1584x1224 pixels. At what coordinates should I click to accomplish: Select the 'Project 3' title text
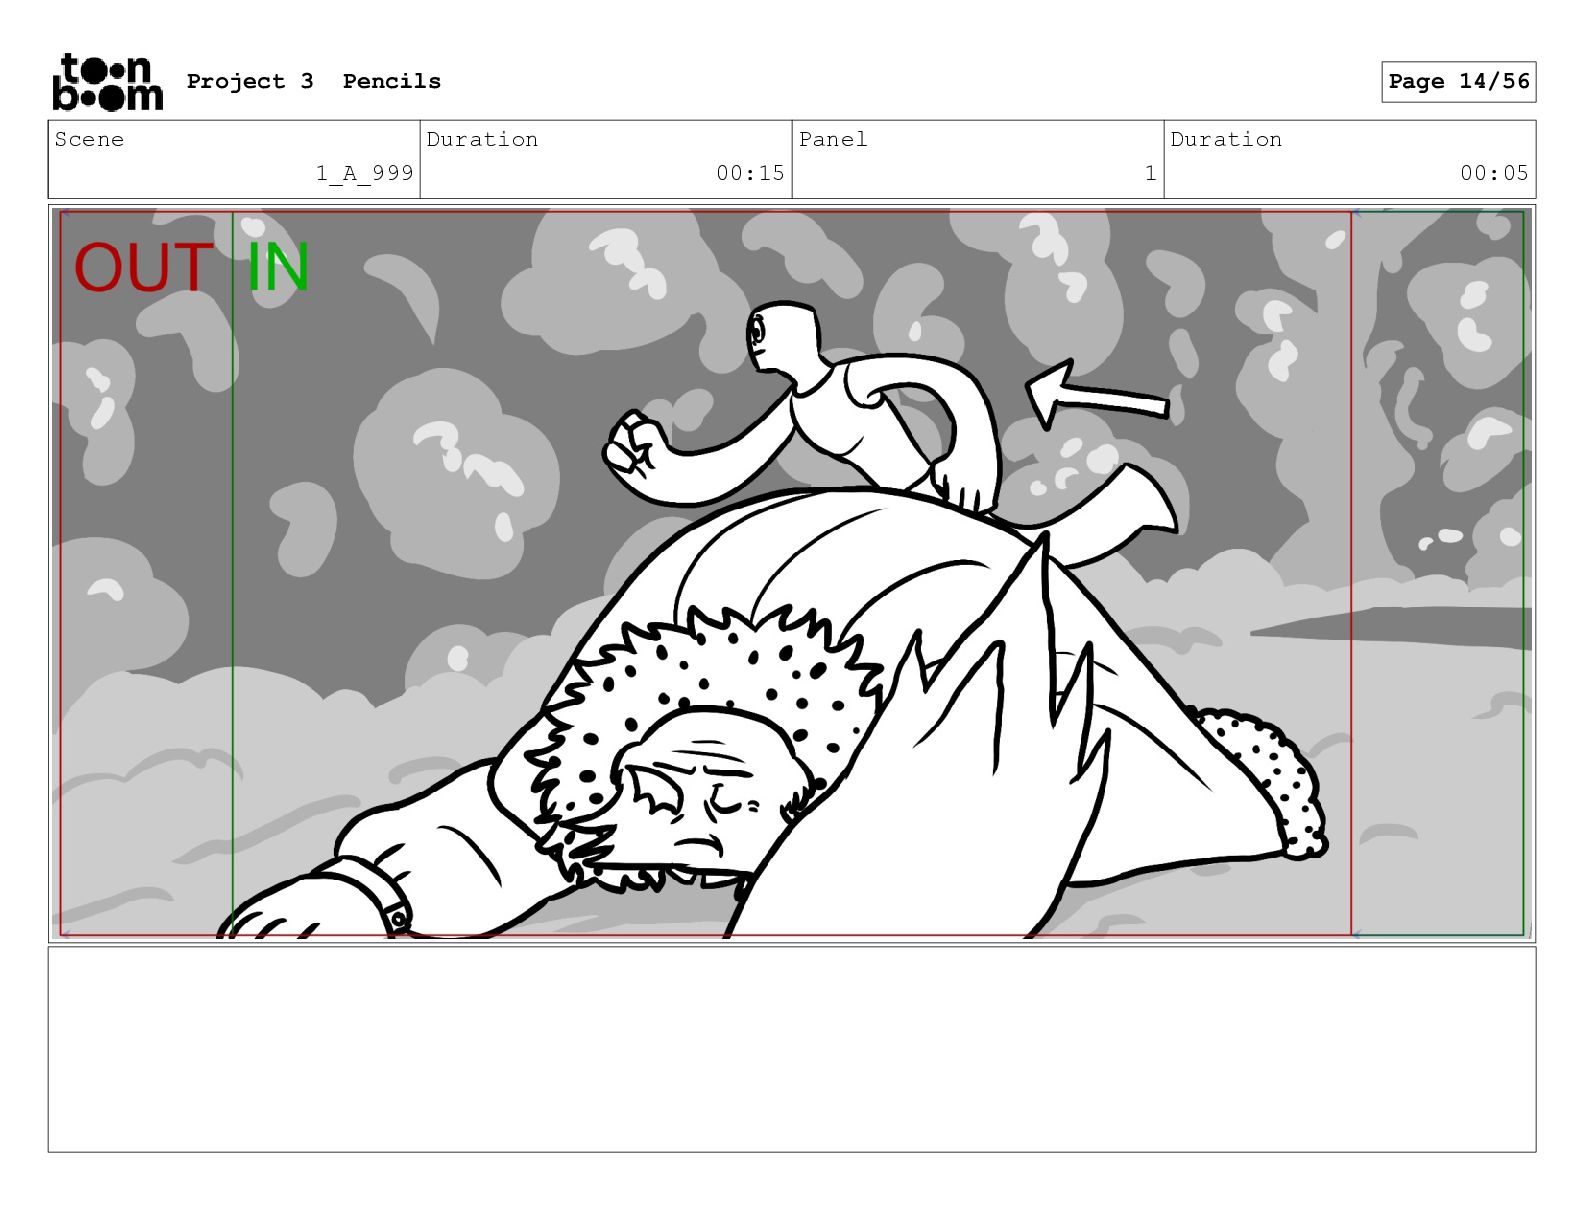pos(250,81)
